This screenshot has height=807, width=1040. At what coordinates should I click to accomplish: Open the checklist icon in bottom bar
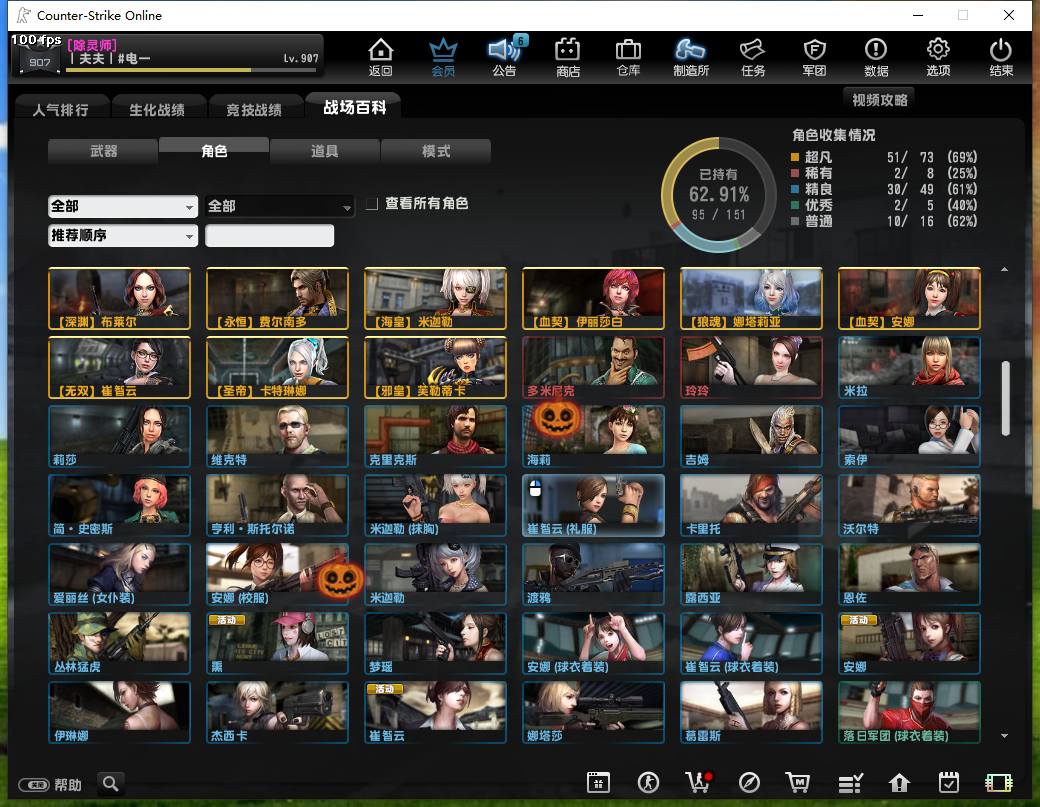tap(850, 783)
